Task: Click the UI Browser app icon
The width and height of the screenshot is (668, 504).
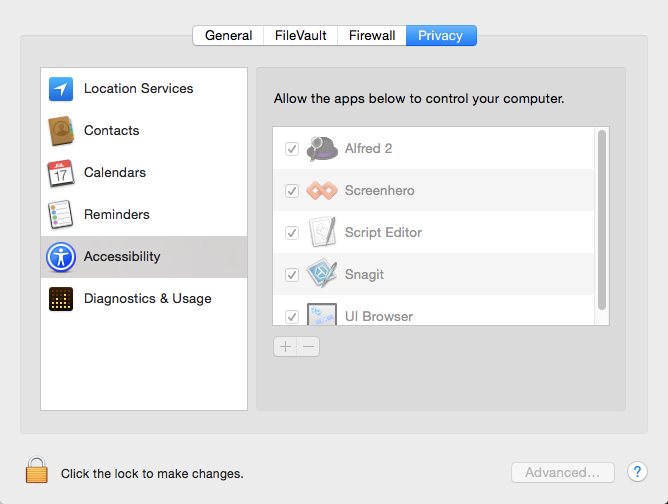Action: click(322, 314)
